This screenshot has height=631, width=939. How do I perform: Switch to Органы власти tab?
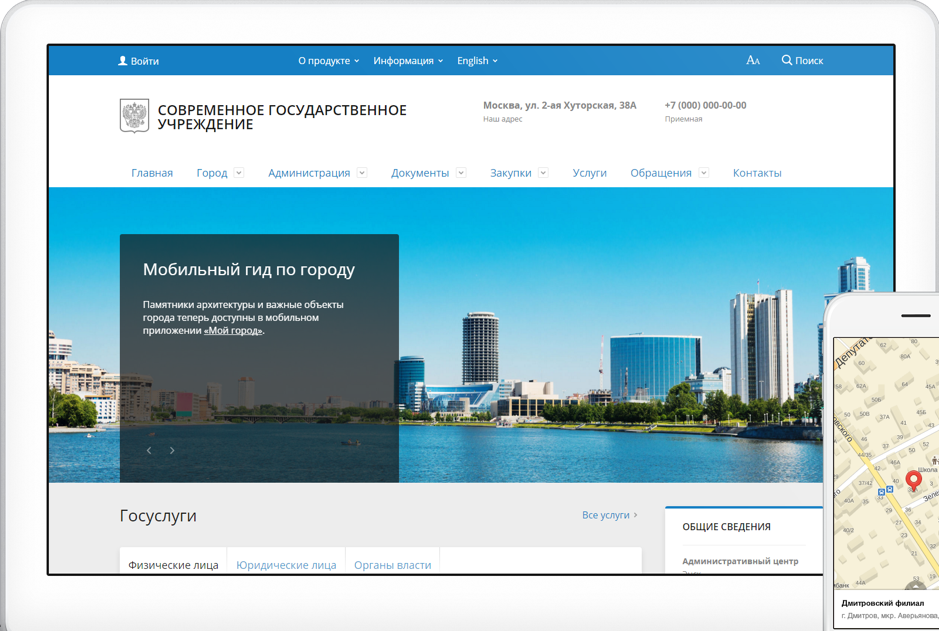tap(393, 565)
